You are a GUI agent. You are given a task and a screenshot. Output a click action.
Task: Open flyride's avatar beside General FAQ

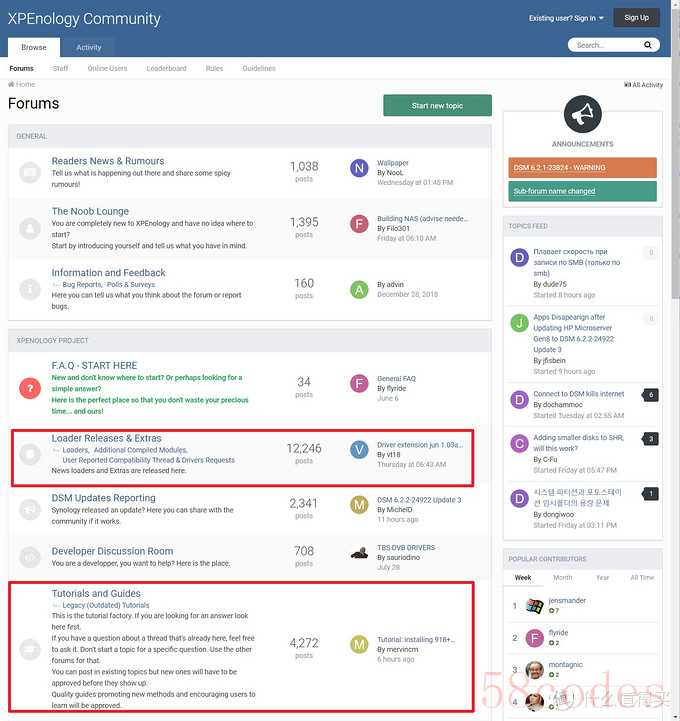click(359, 383)
